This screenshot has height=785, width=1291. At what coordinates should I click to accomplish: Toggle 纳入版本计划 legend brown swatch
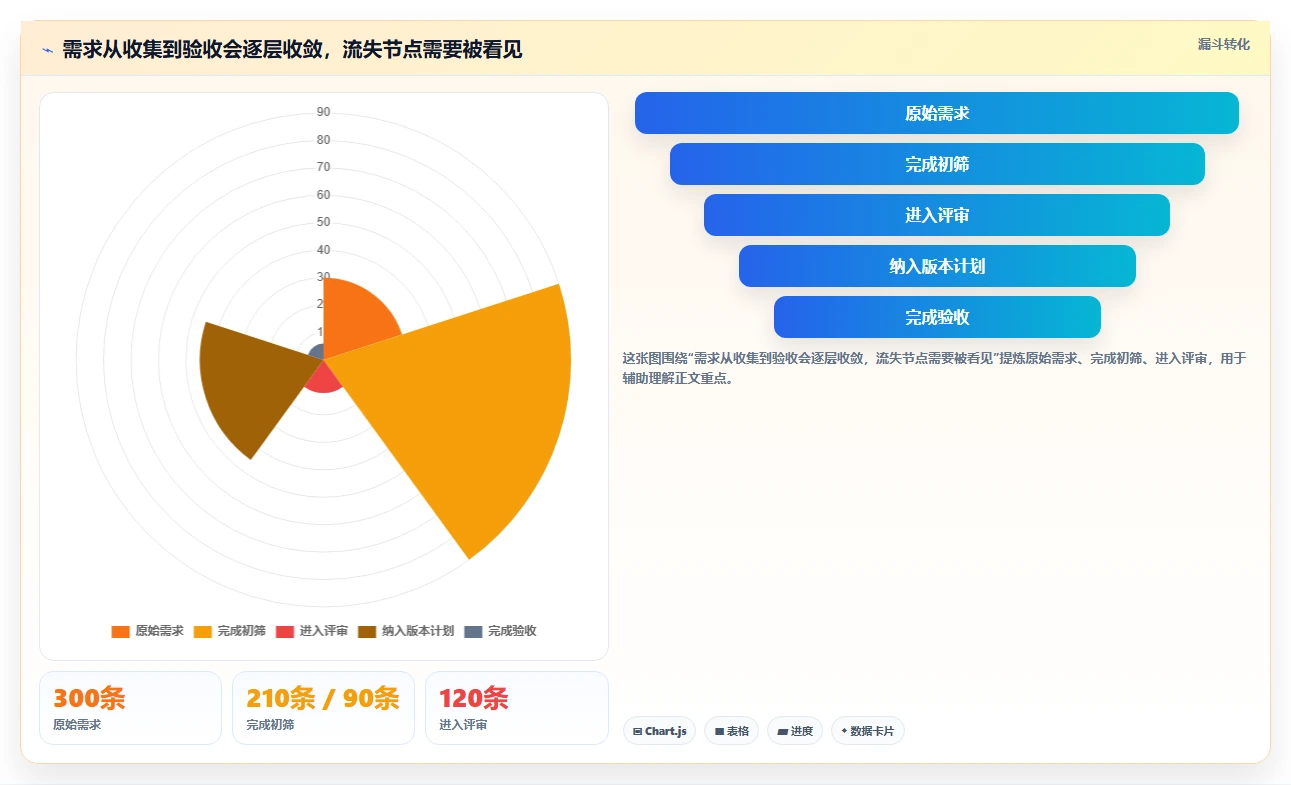point(367,631)
